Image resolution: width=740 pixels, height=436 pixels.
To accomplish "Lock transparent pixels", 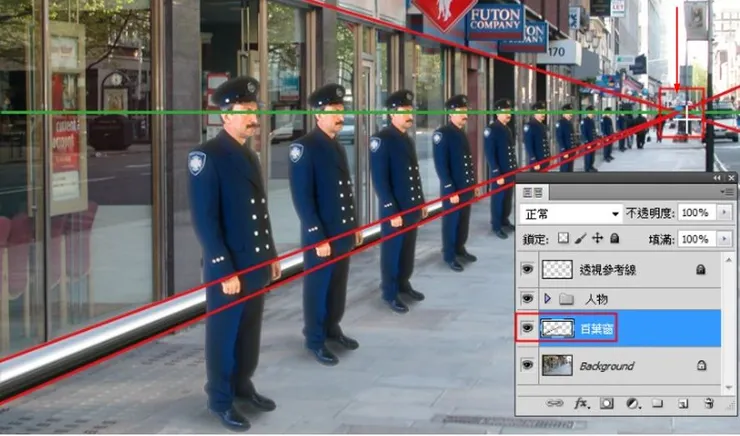I will (x=563, y=238).
